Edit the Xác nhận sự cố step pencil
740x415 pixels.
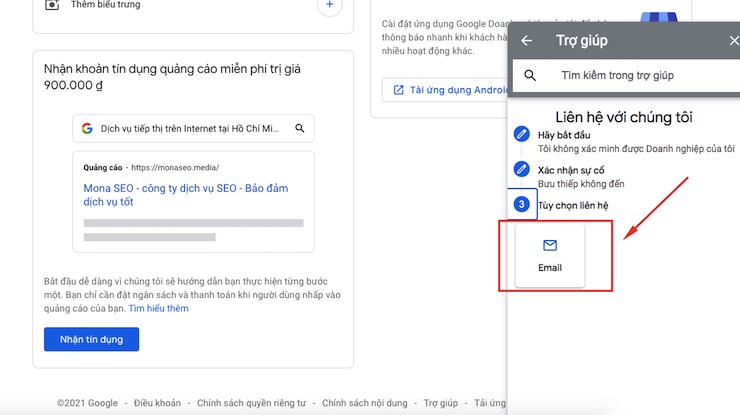tap(521, 169)
